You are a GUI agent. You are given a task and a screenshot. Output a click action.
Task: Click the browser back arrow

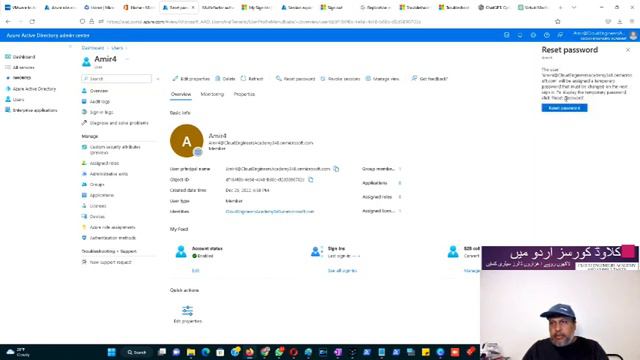pos(8,21)
